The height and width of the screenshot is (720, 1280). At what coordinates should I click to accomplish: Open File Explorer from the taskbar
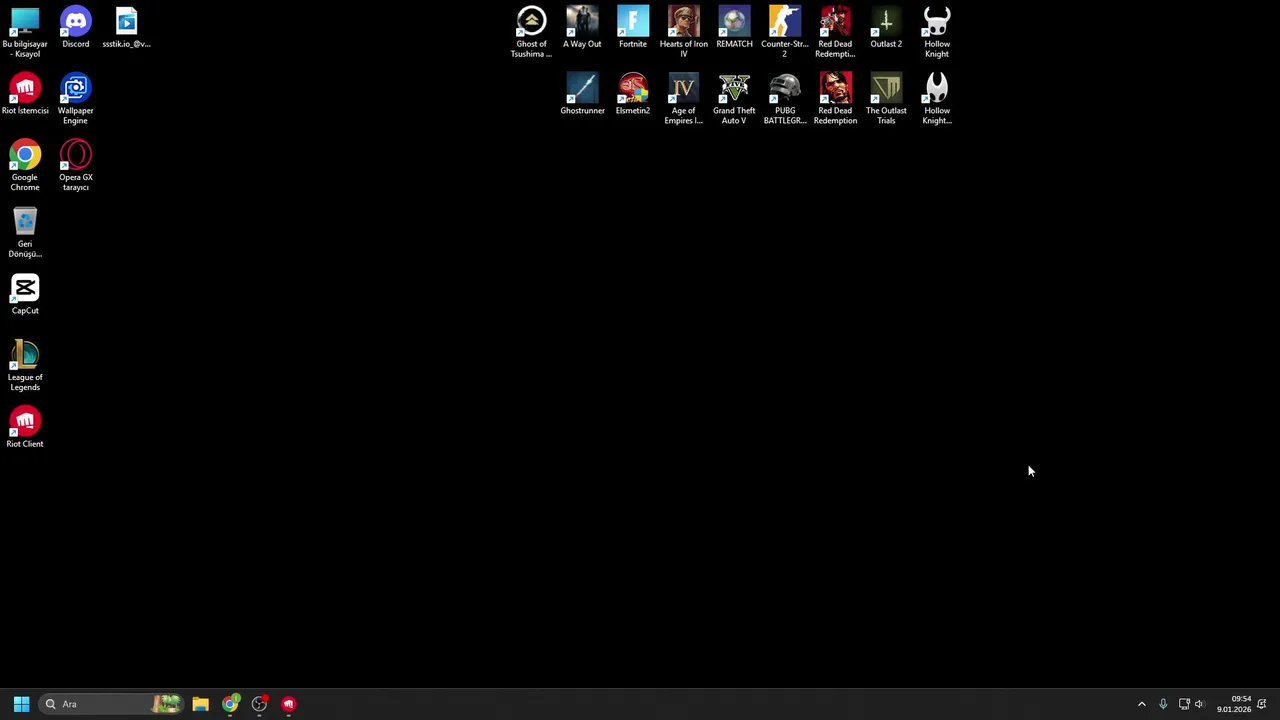200,704
